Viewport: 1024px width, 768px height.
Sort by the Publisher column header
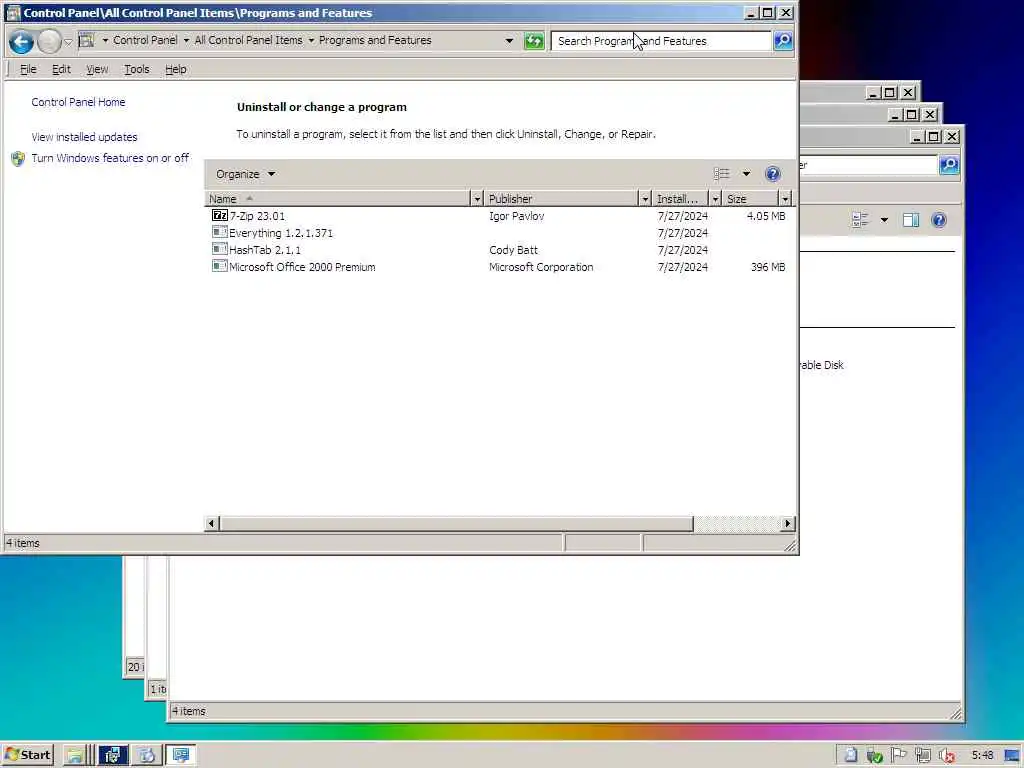click(562, 199)
